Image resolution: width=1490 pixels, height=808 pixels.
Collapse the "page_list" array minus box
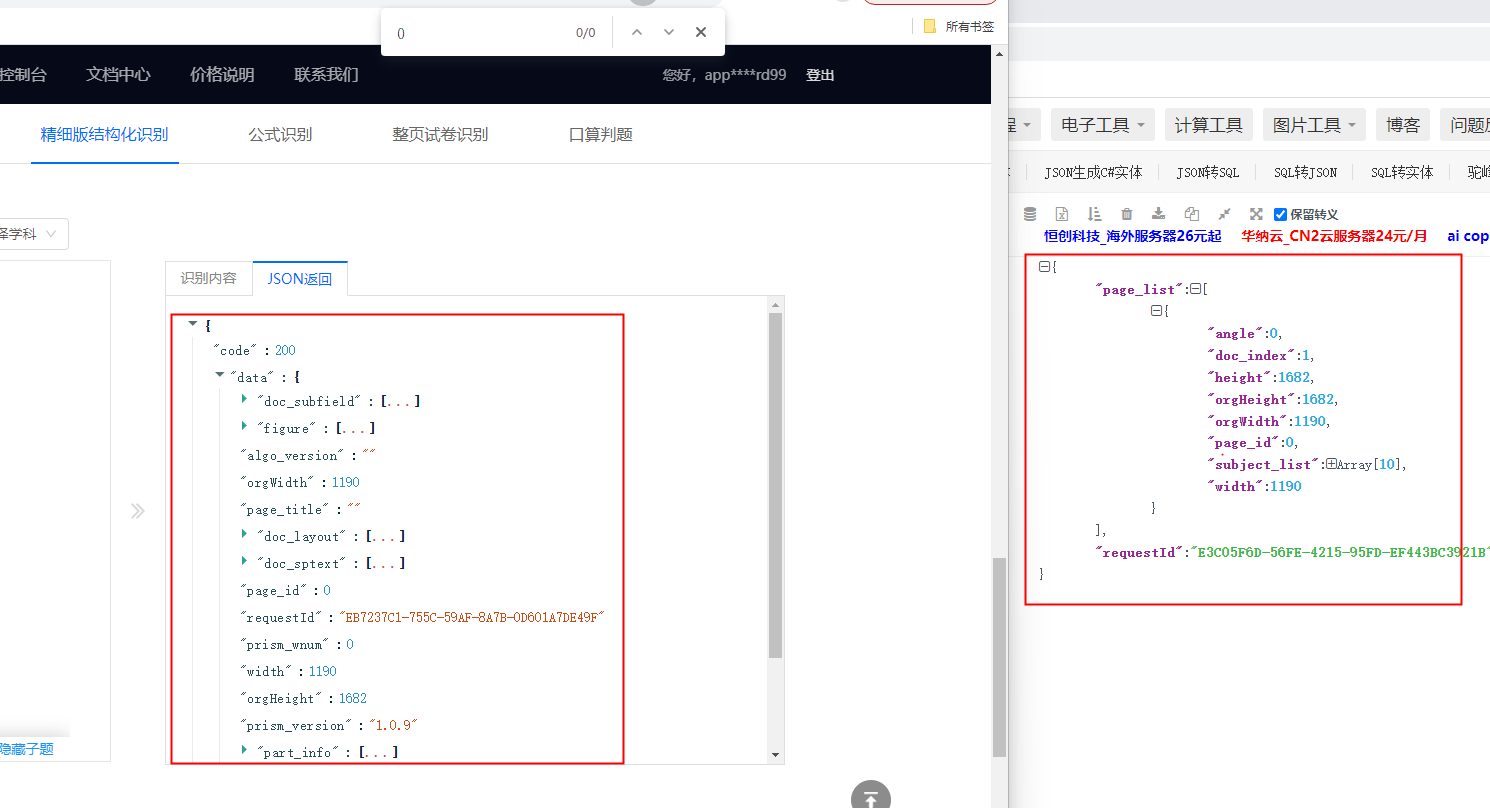click(x=1195, y=289)
